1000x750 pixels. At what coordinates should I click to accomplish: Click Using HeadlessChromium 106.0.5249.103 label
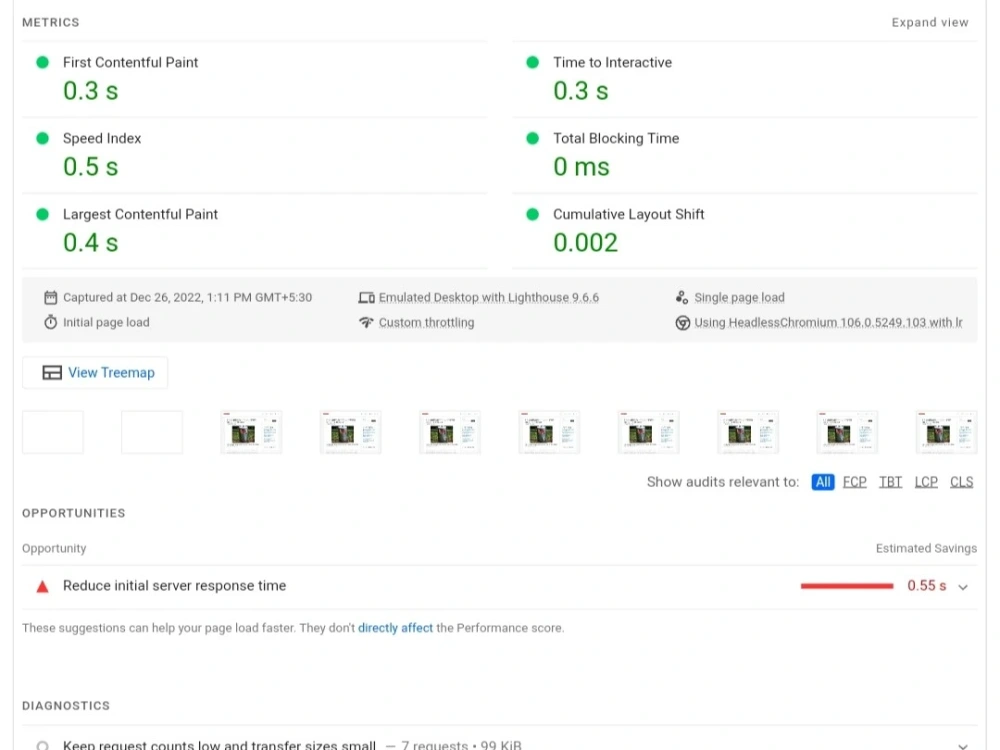point(828,323)
